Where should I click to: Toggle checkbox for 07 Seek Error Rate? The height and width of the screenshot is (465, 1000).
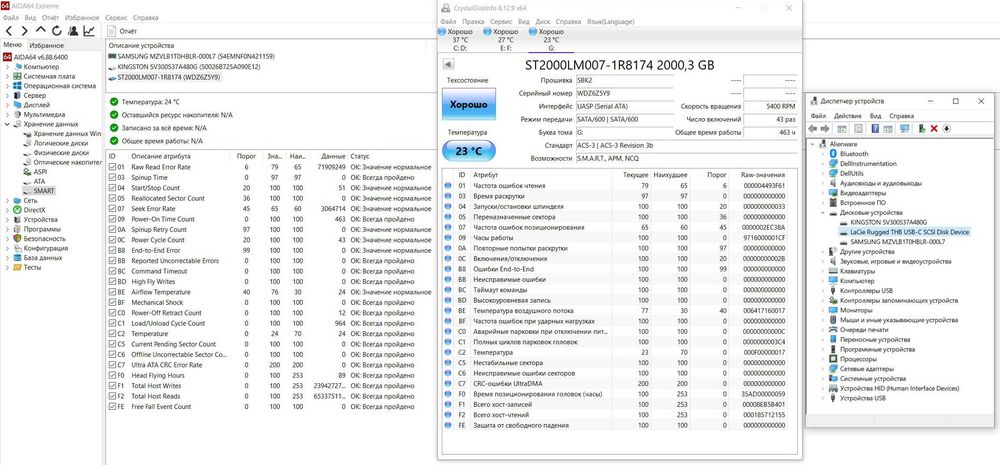pos(113,209)
